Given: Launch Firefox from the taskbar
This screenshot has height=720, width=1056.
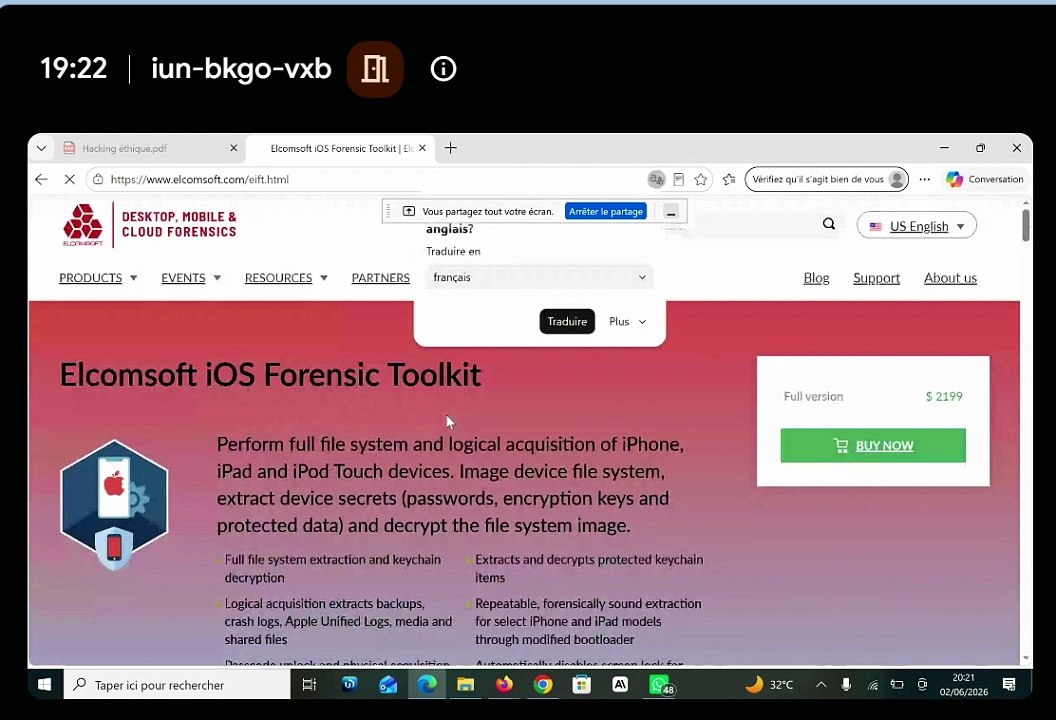Looking at the screenshot, I should click(504, 685).
